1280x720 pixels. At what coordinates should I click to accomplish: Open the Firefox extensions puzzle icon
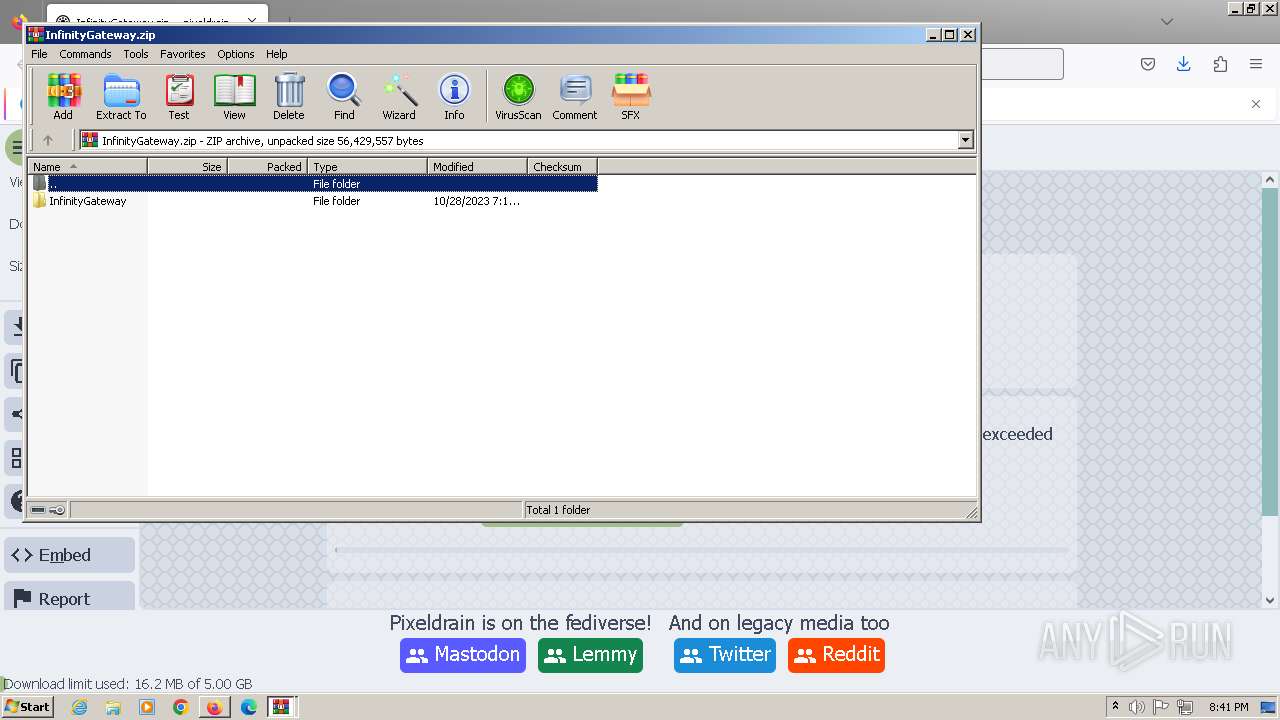[1220, 64]
